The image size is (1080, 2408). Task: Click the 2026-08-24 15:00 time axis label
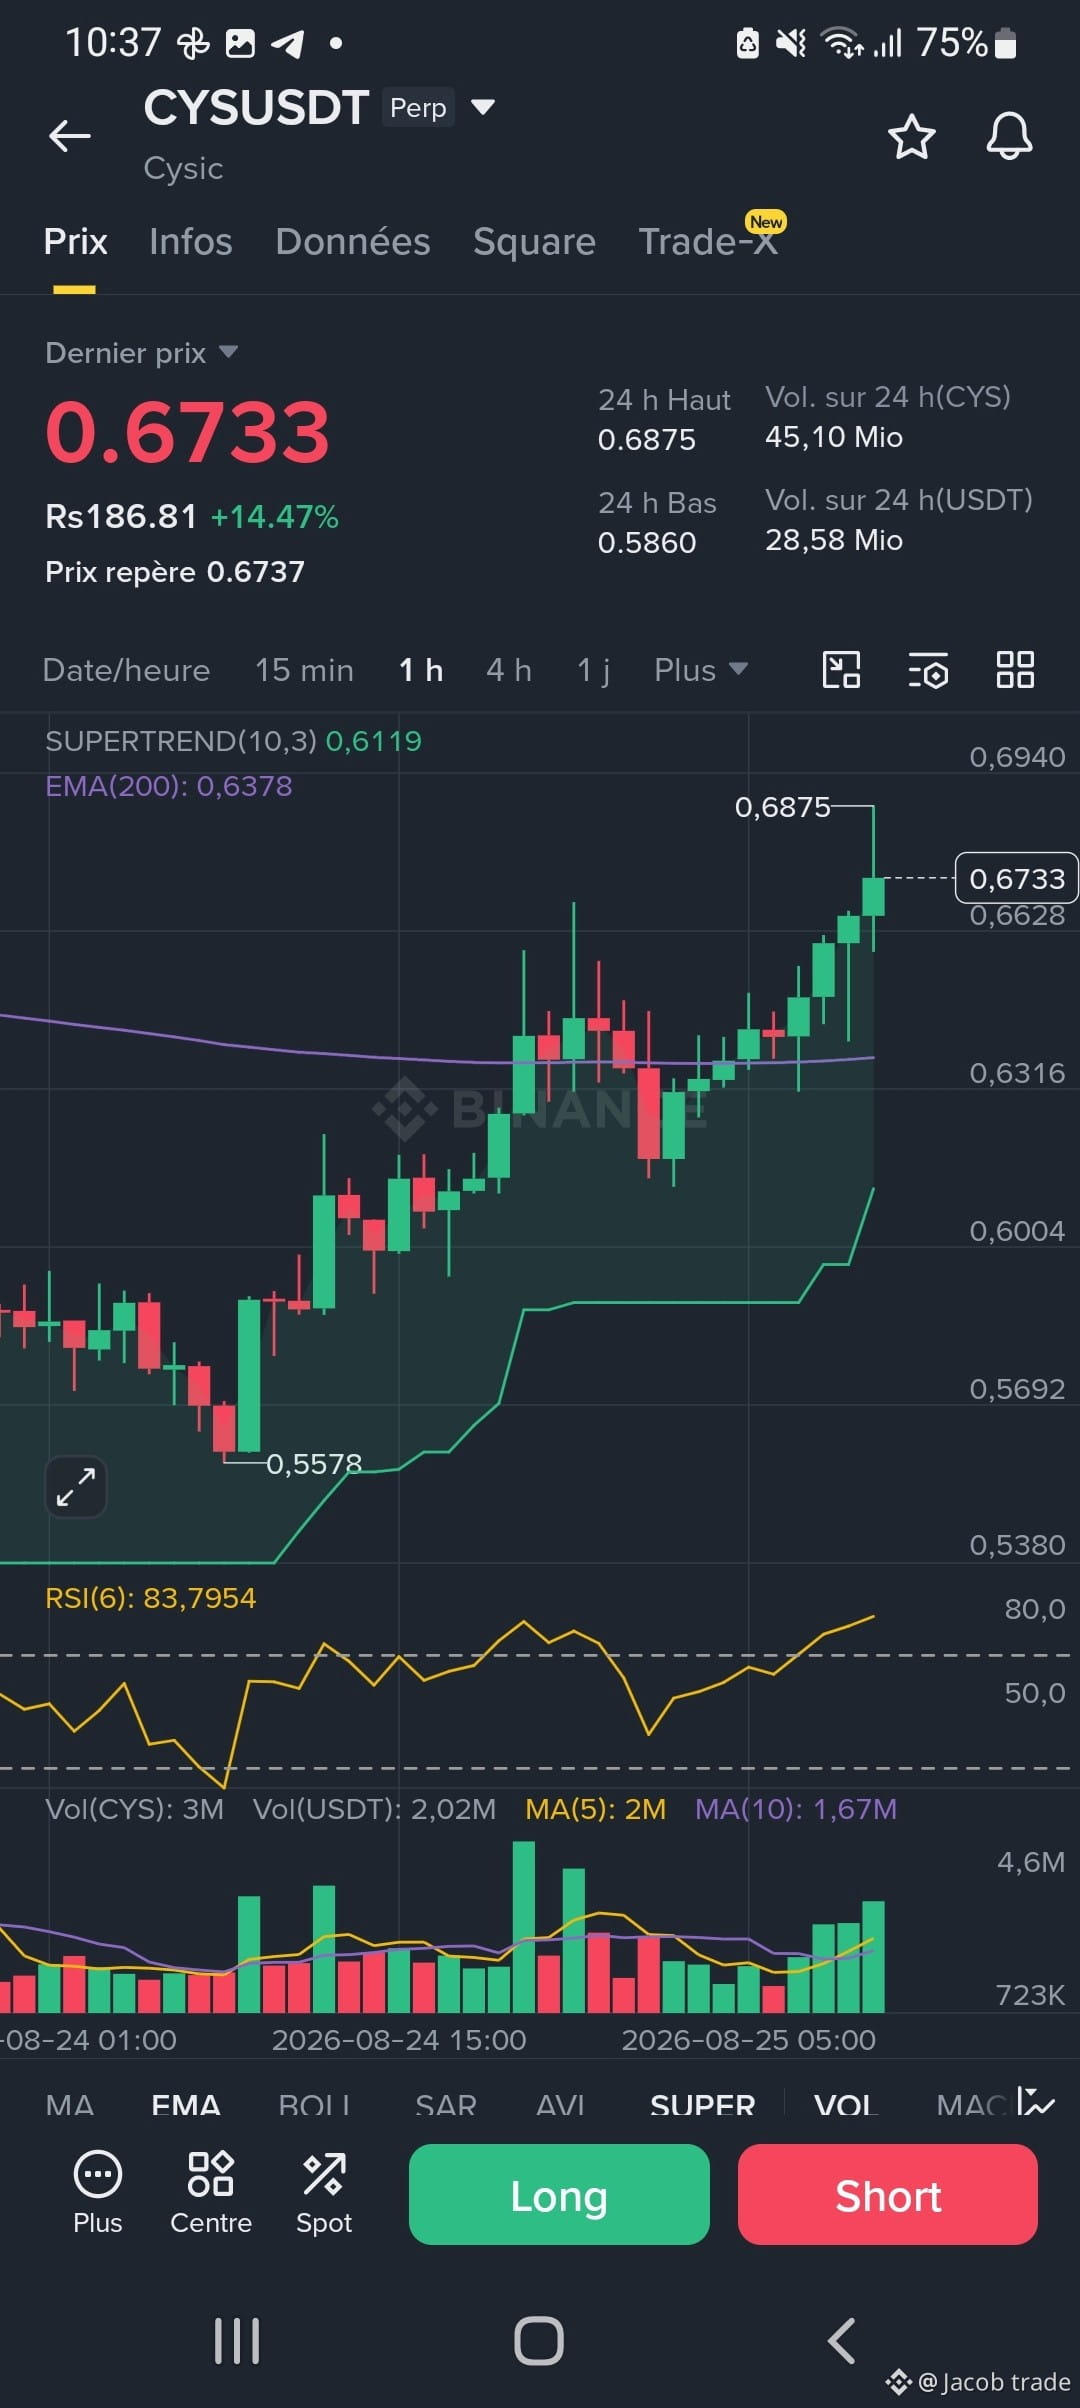[398, 2040]
